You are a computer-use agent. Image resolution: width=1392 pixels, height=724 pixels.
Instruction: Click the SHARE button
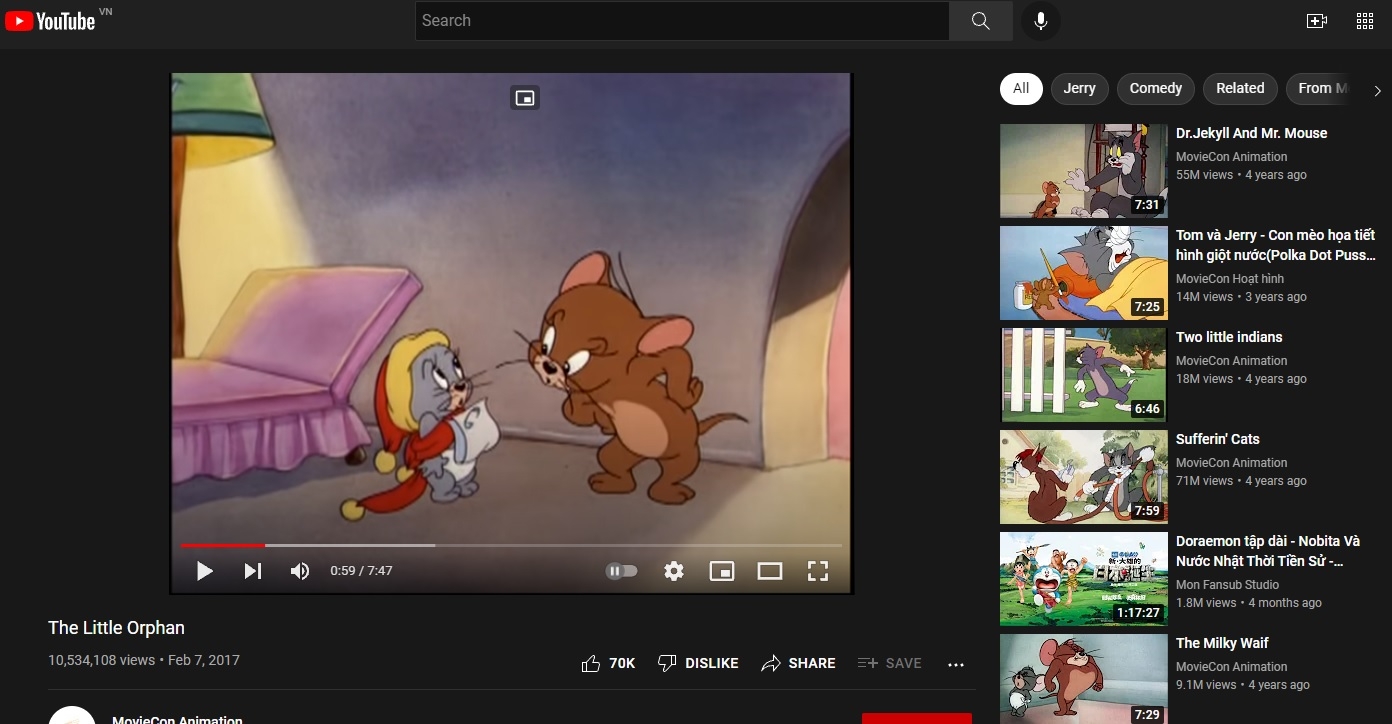tap(798, 663)
